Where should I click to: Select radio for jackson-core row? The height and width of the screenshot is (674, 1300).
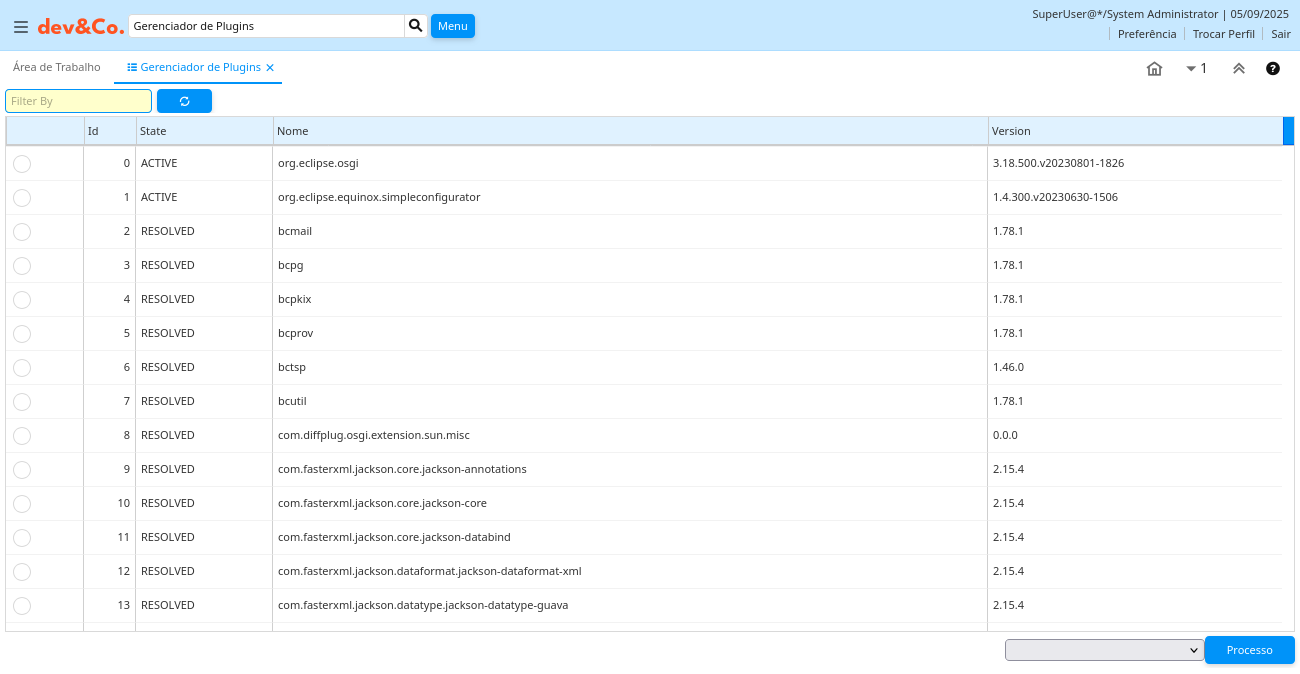click(x=22, y=504)
